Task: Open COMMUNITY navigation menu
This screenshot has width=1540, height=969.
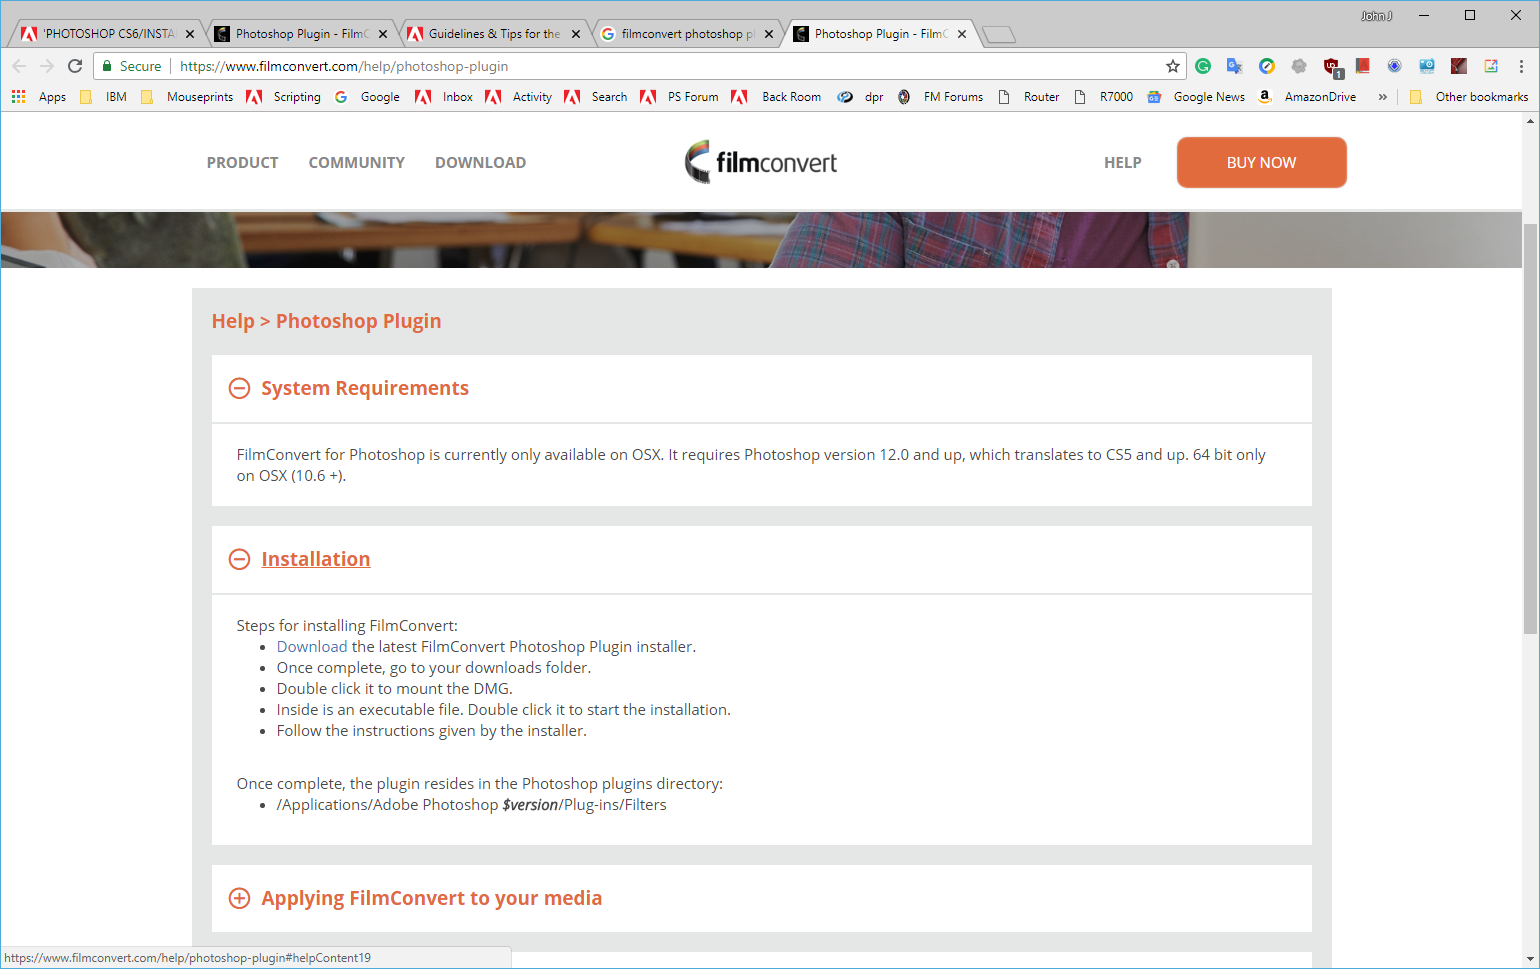Action: (x=356, y=162)
